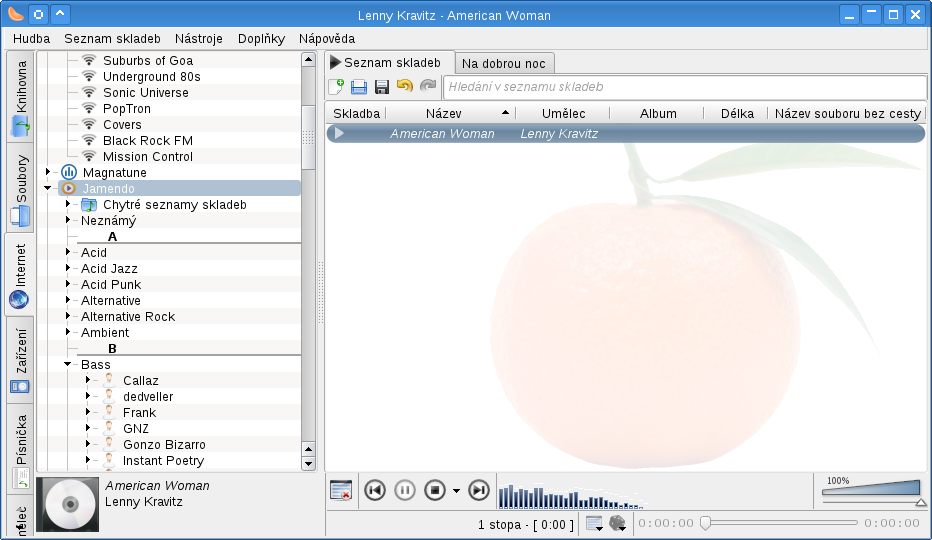Screen dimensions: 932x540
Task: Expand the Acid Jazz genre
Action: [x=68, y=268]
